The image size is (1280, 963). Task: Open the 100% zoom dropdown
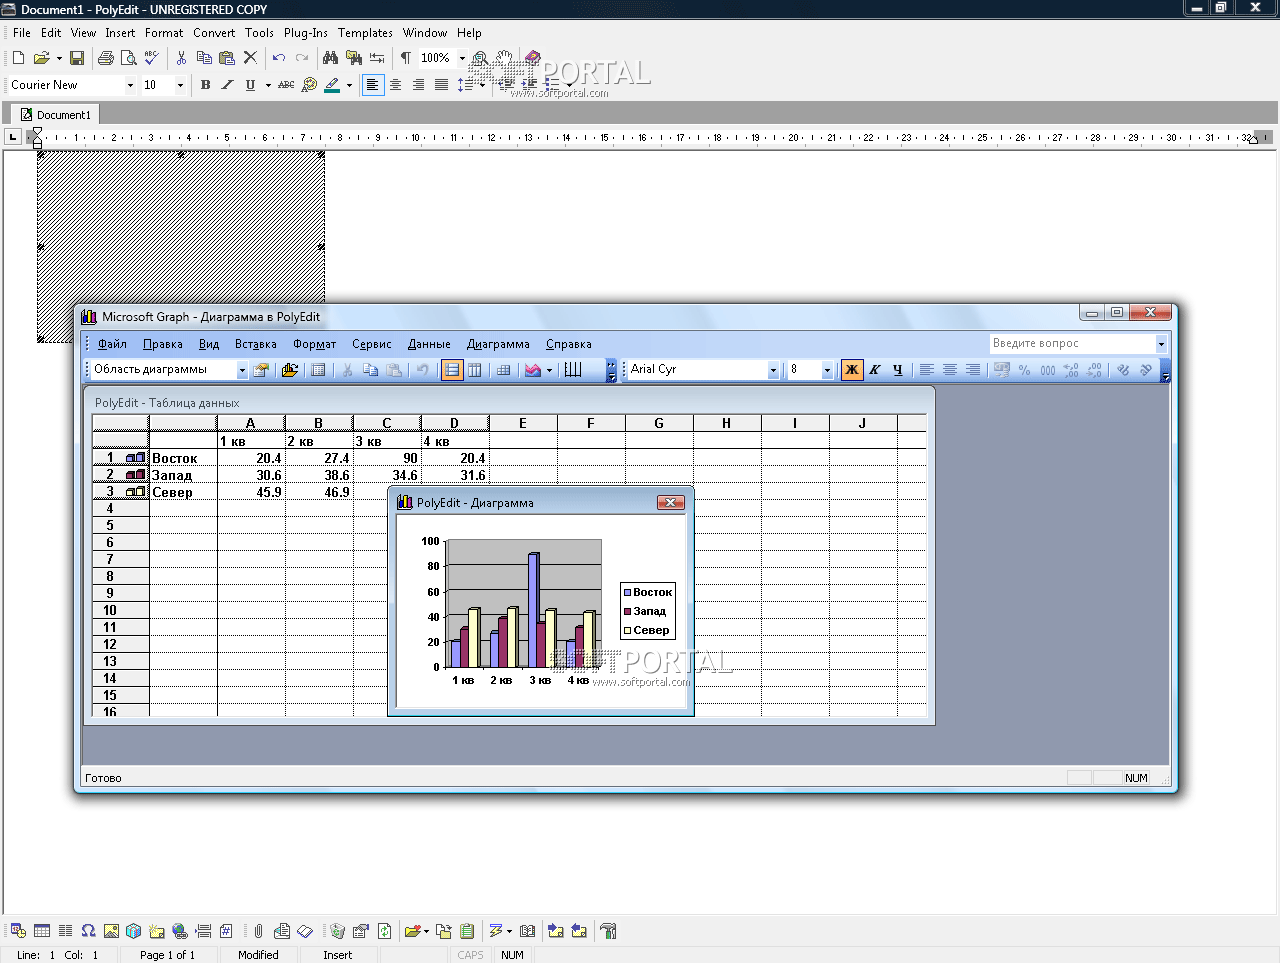pos(462,58)
